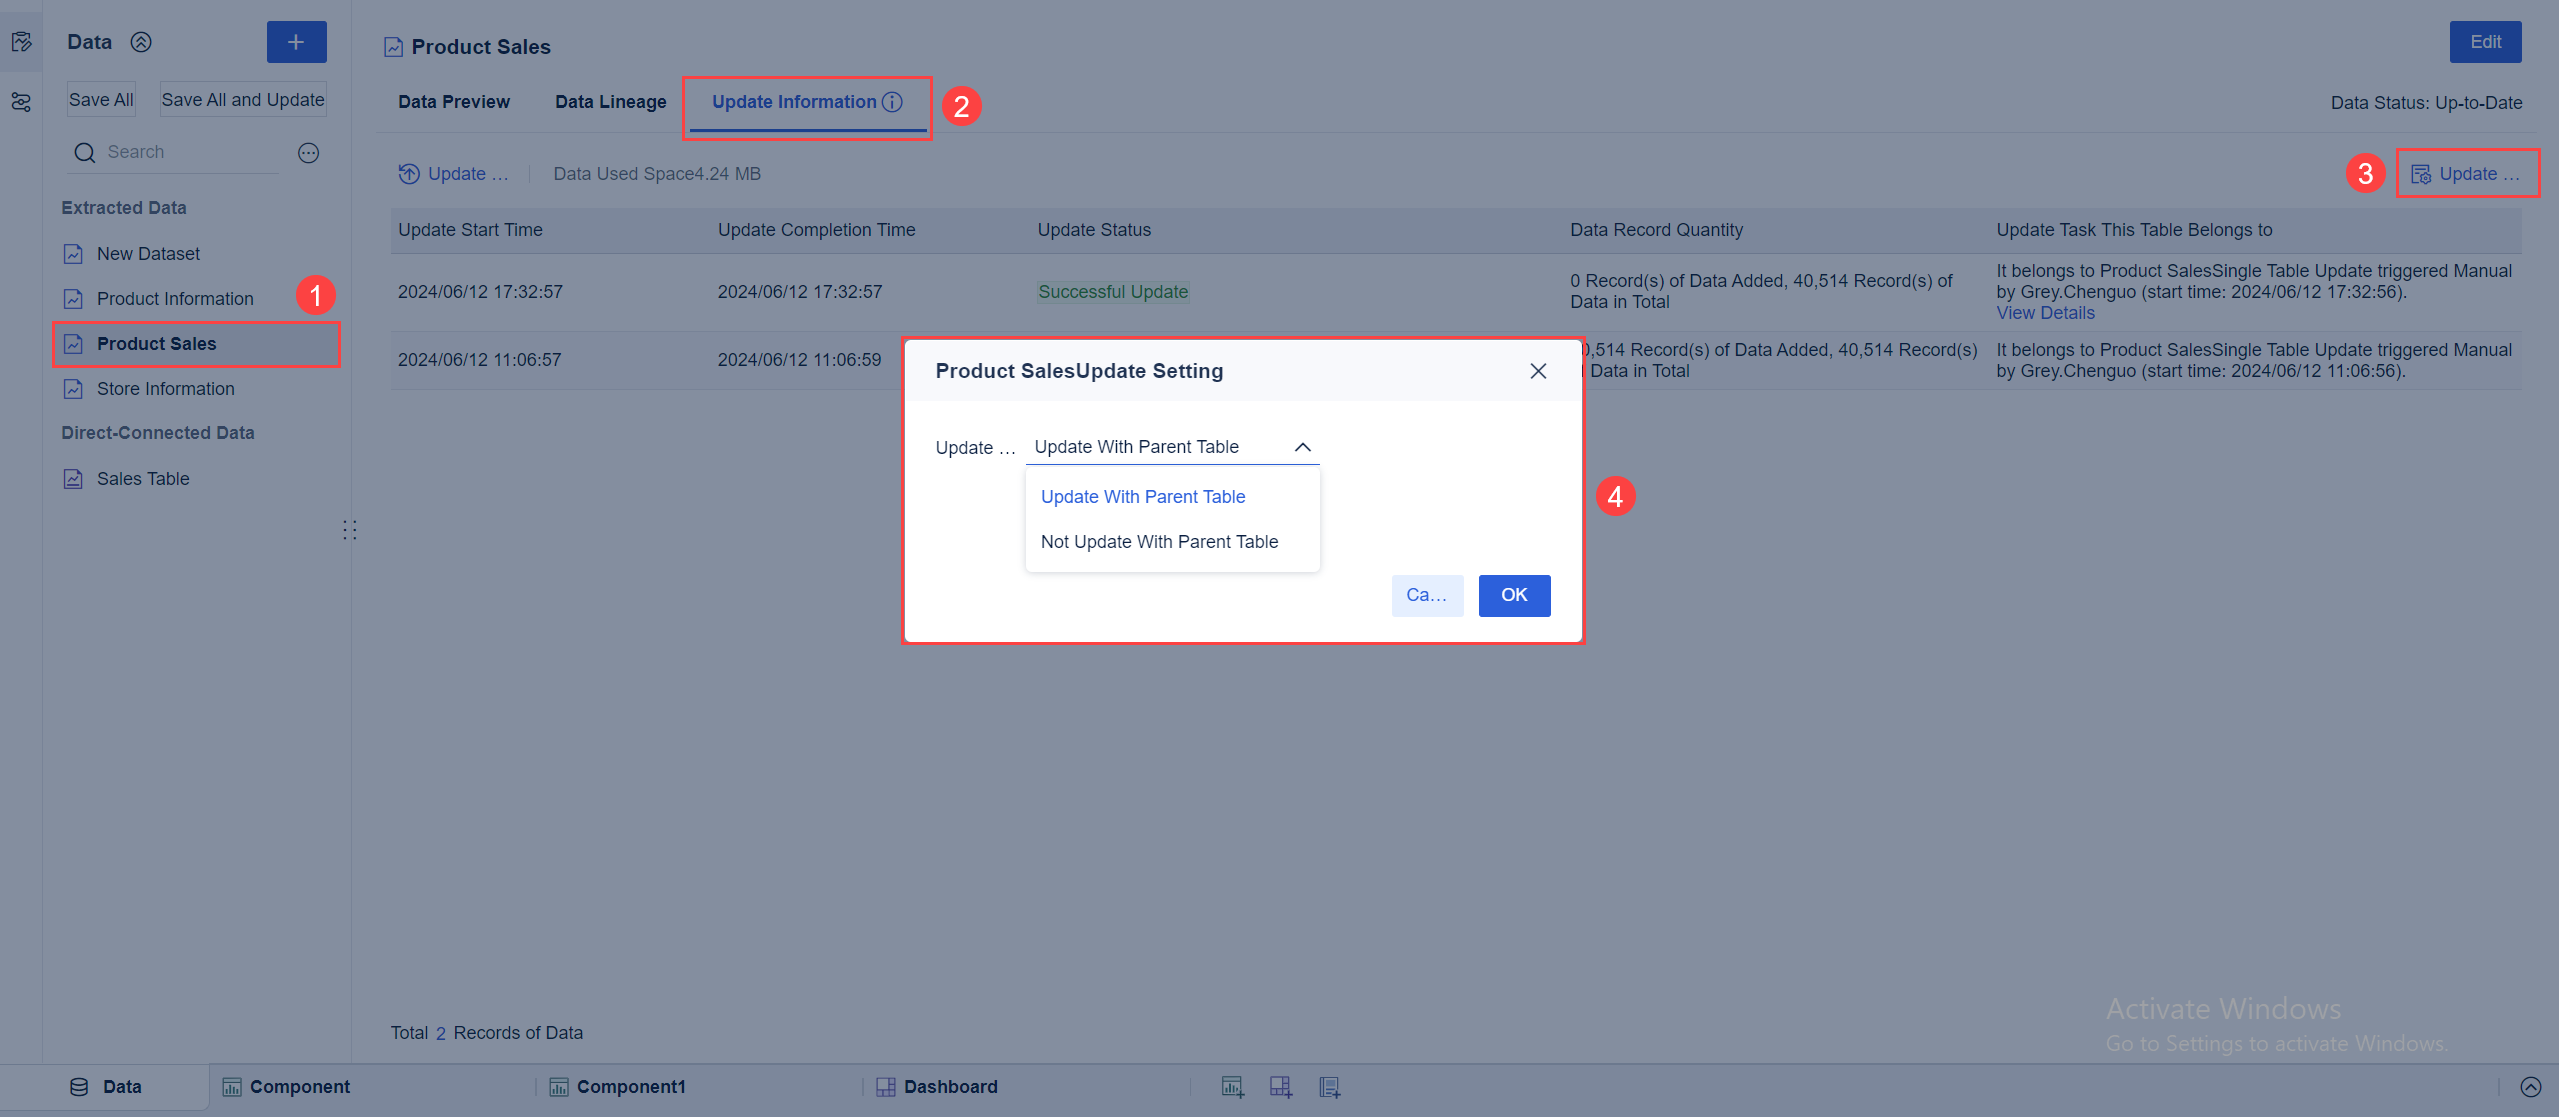
Task: Open the data editing sidebar icon at top left
Action: (x=21, y=42)
